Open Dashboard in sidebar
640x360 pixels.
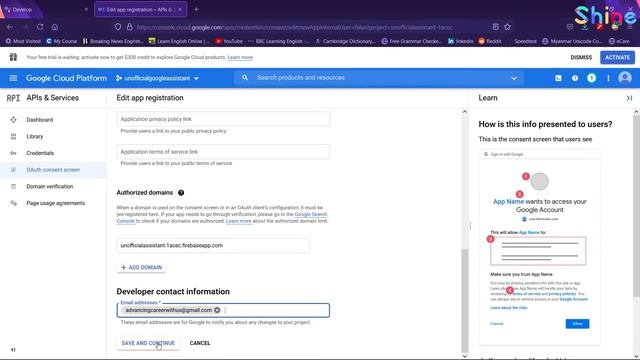(x=53, y=120)
